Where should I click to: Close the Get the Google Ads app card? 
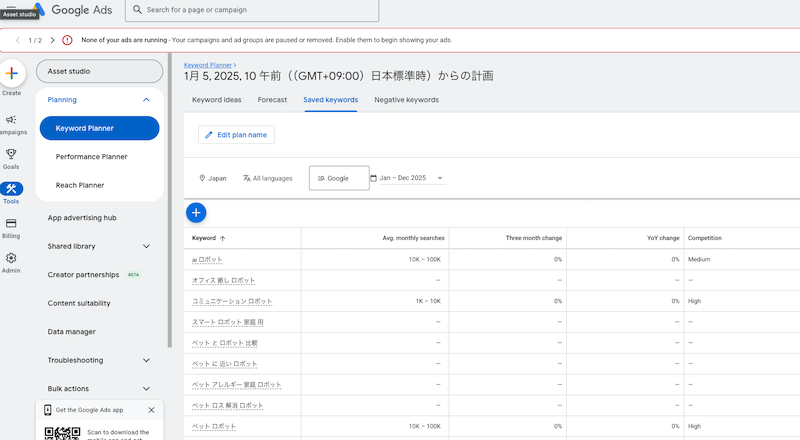coord(151,410)
